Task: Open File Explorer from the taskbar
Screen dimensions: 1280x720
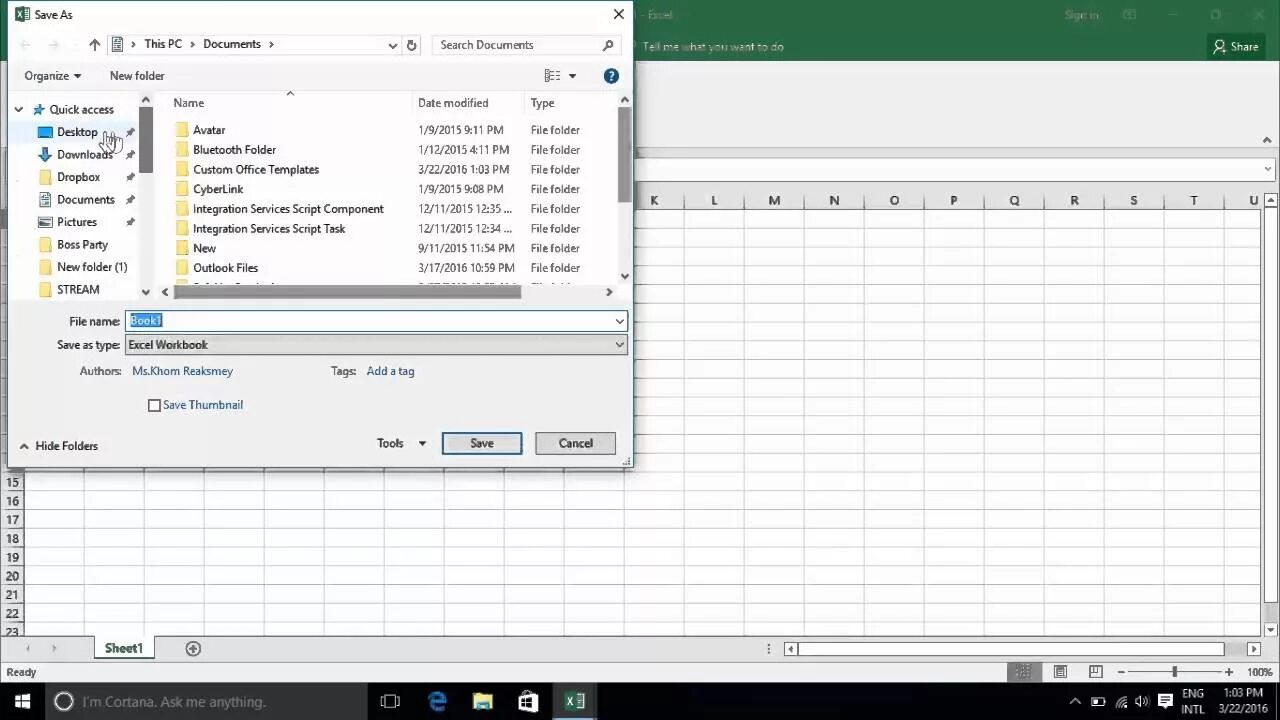Action: point(482,701)
